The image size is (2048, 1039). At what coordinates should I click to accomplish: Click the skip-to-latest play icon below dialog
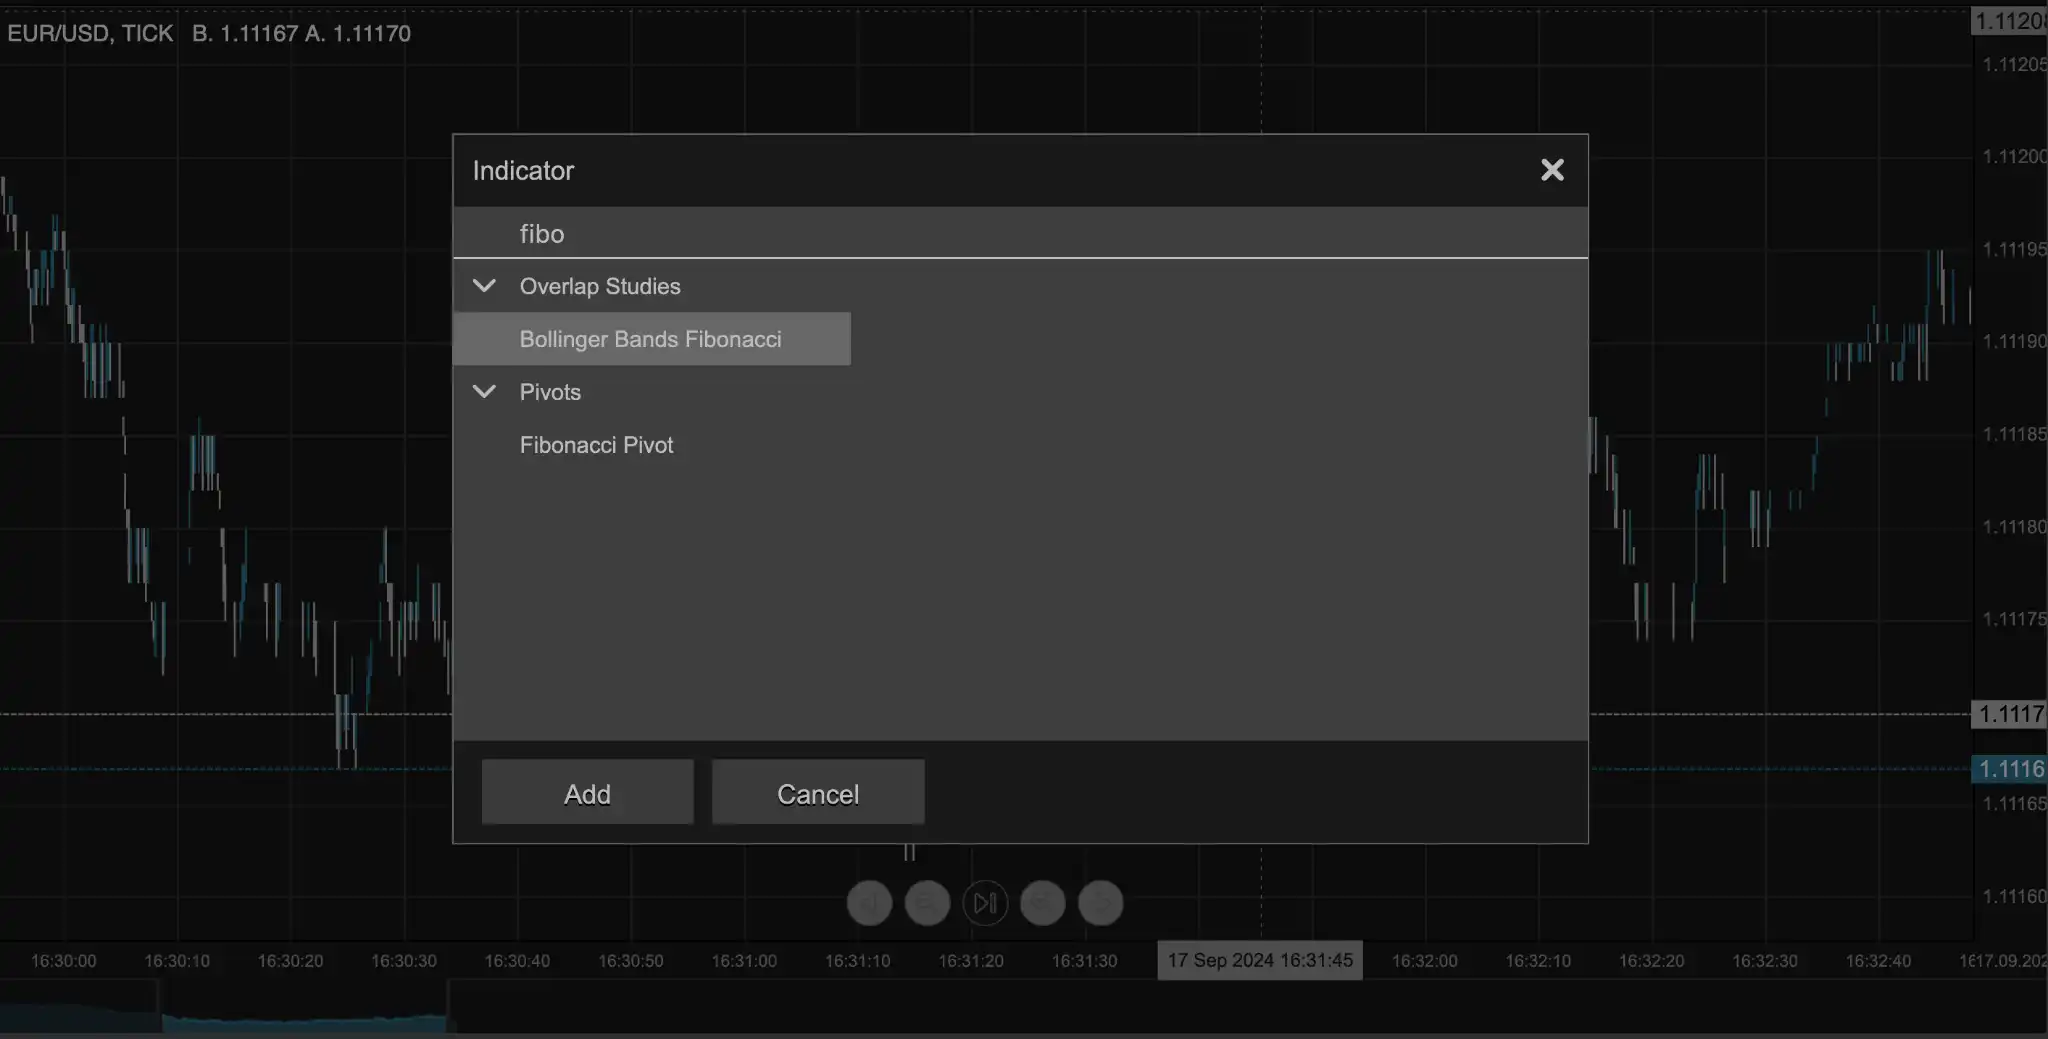point(985,903)
